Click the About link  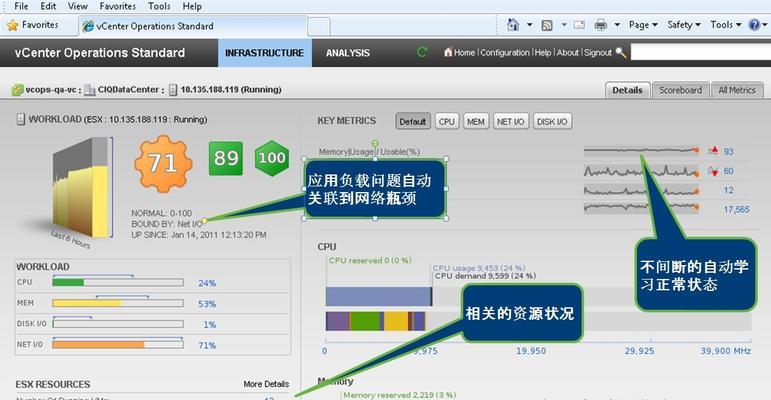point(567,52)
